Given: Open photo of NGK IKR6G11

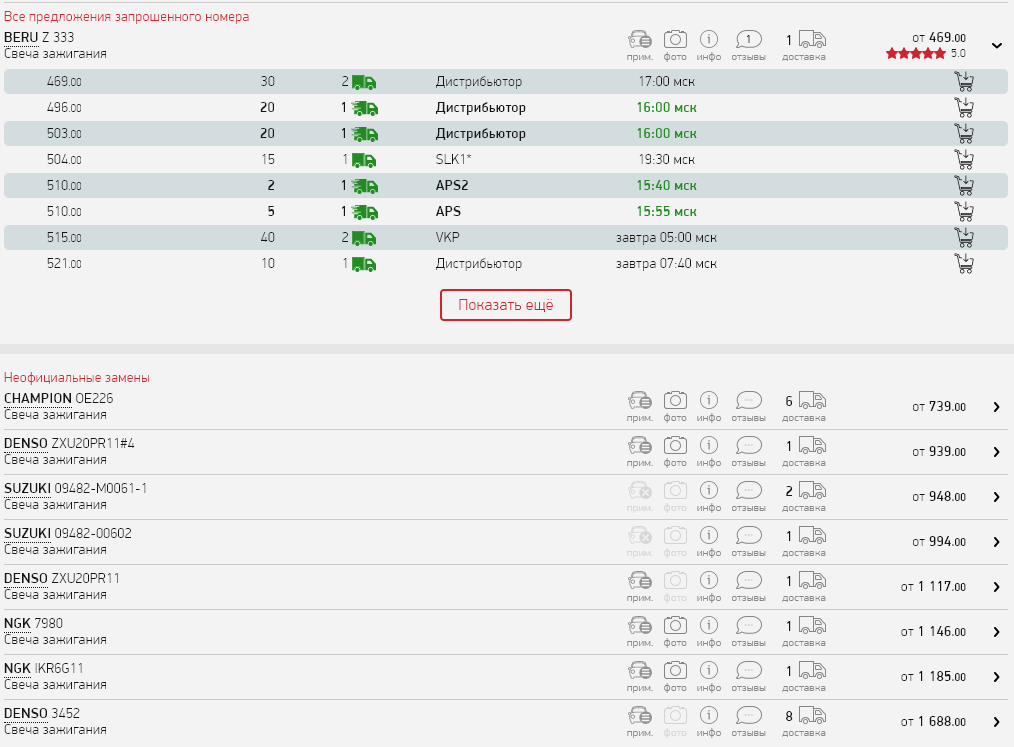Looking at the screenshot, I should pyautogui.click(x=675, y=677).
